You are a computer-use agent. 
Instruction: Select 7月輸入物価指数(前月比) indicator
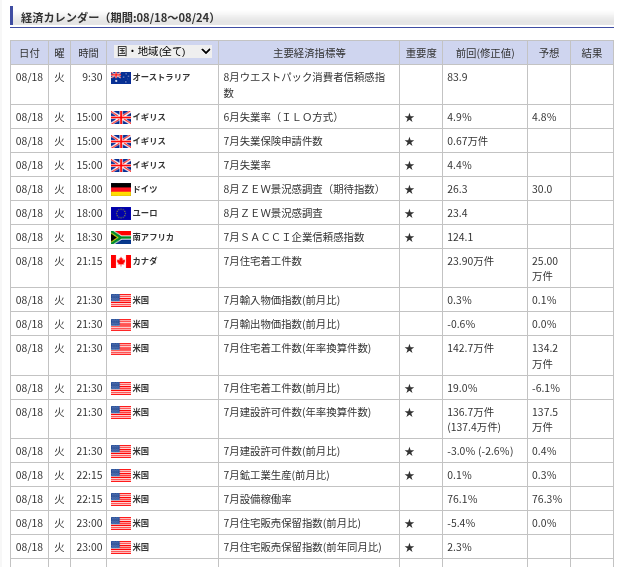282,300
